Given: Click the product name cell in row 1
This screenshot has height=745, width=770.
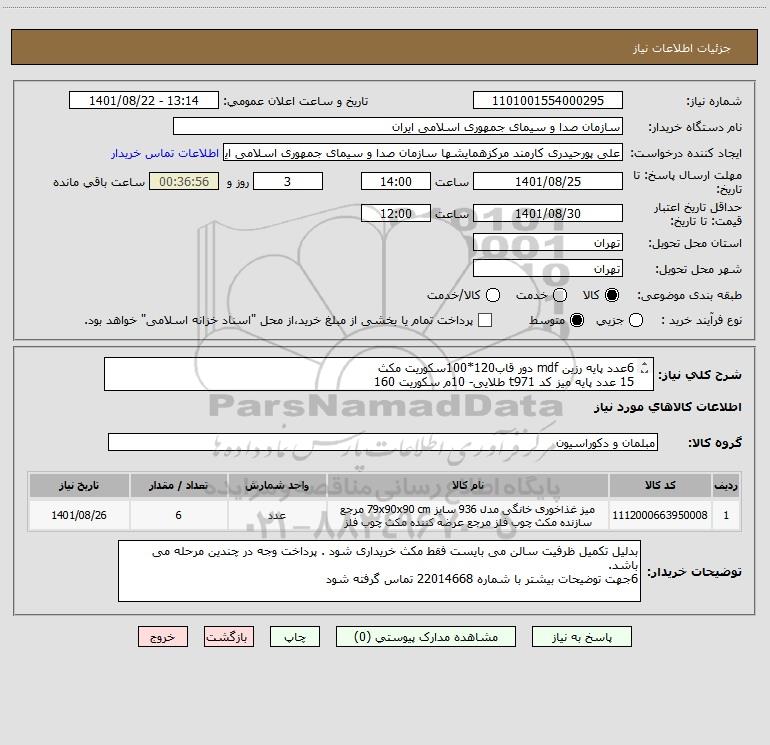Looking at the screenshot, I should [x=468, y=515].
